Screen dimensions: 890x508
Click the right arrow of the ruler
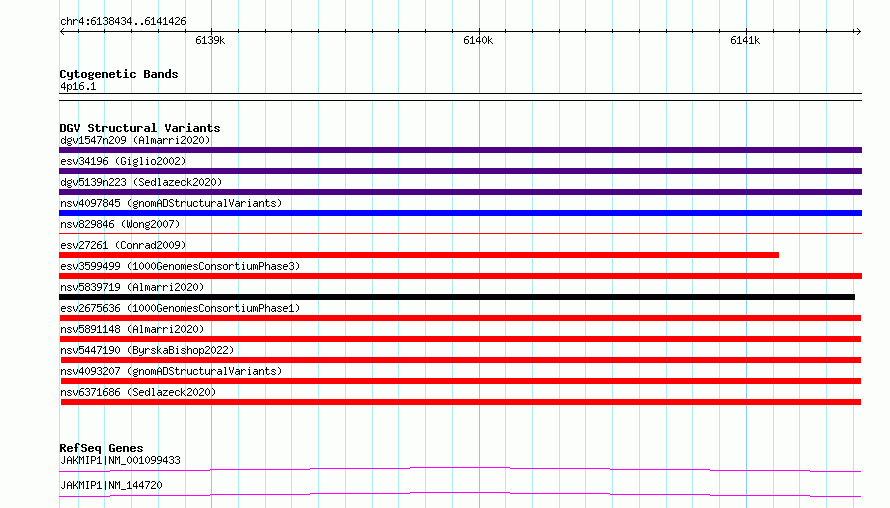click(x=858, y=32)
